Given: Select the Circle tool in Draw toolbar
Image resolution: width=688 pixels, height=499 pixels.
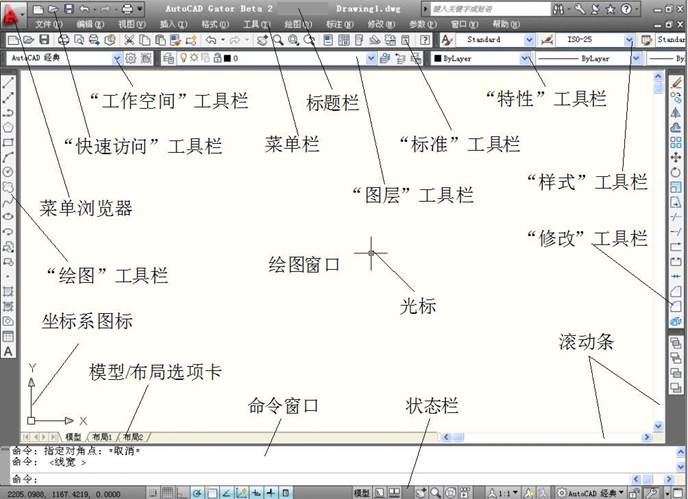Looking at the screenshot, I should 8,172.
